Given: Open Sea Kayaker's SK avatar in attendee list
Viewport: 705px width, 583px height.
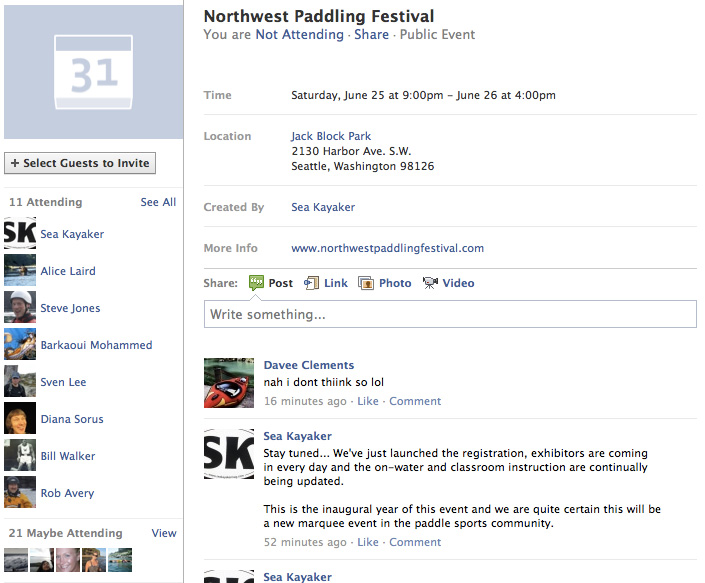Looking at the screenshot, I should pos(20,233).
